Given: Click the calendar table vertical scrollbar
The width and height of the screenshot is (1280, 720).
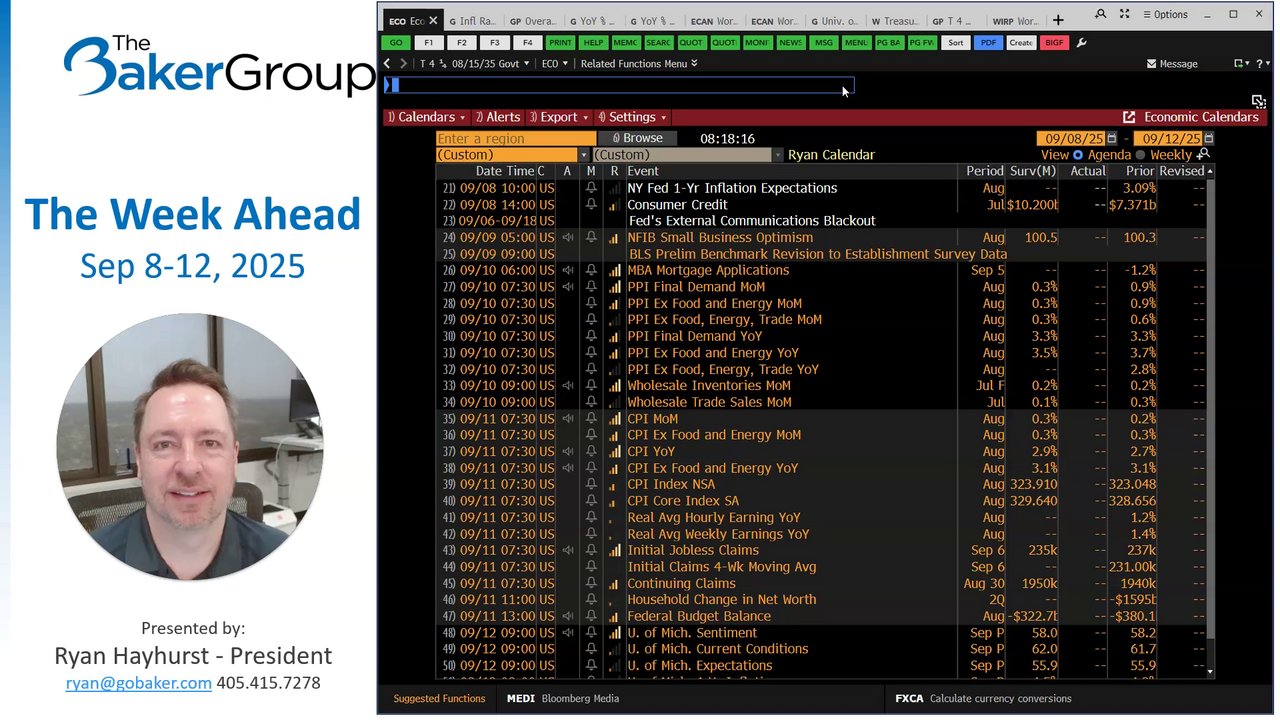Looking at the screenshot, I should coord(1211,410).
